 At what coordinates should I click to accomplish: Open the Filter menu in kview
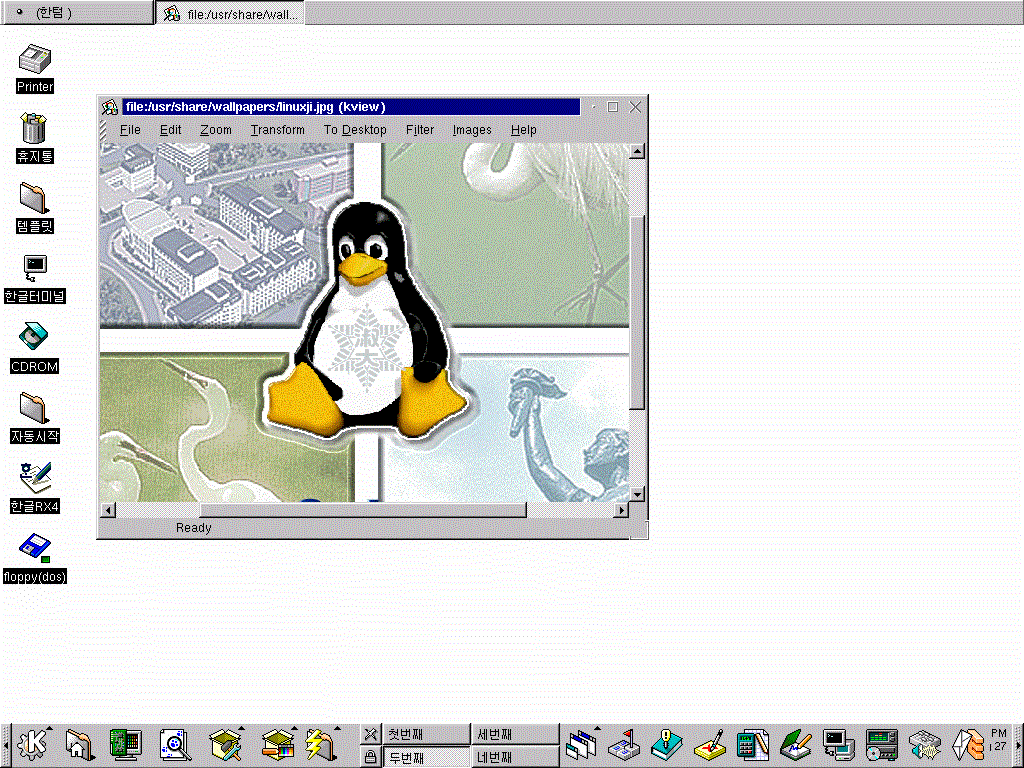click(x=420, y=130)
